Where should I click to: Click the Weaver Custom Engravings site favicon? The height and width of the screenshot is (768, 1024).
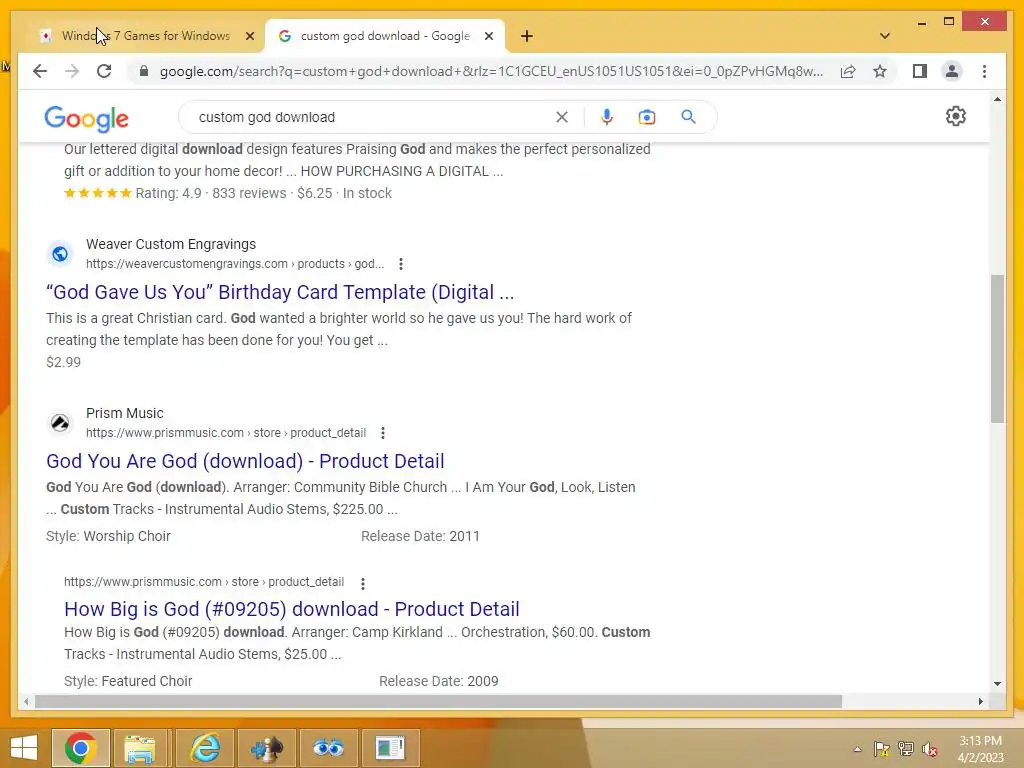click(x=60, y=253)
